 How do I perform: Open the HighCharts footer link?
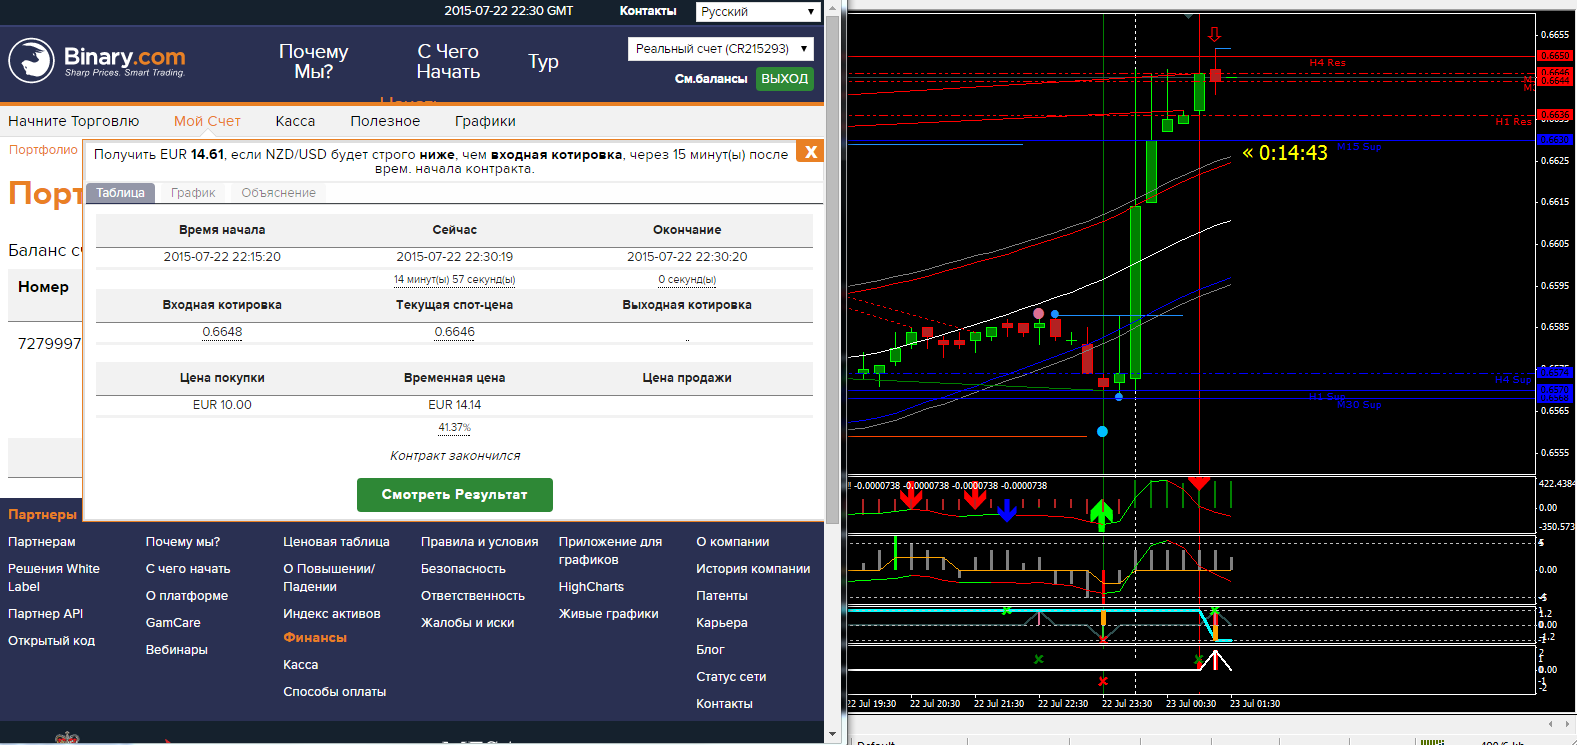tap(591, 587)
